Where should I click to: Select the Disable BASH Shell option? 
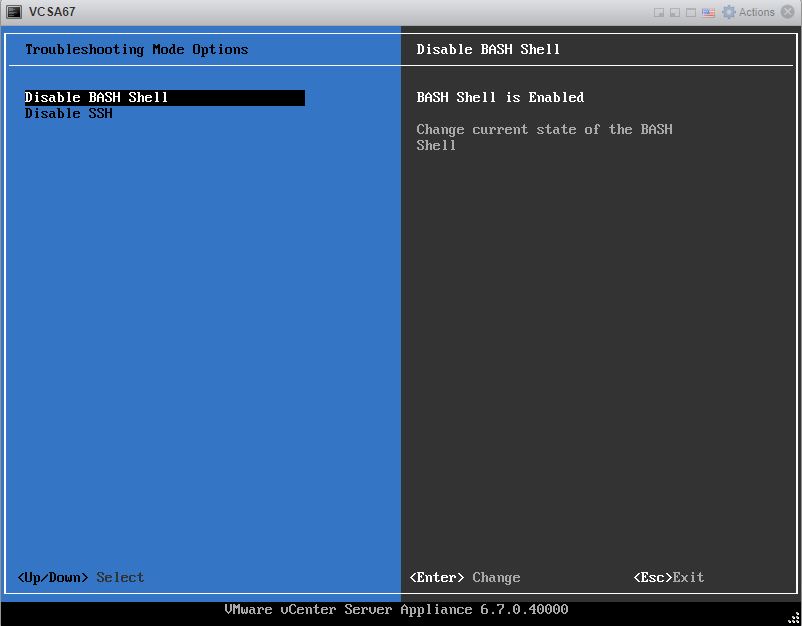coord(97,97)
